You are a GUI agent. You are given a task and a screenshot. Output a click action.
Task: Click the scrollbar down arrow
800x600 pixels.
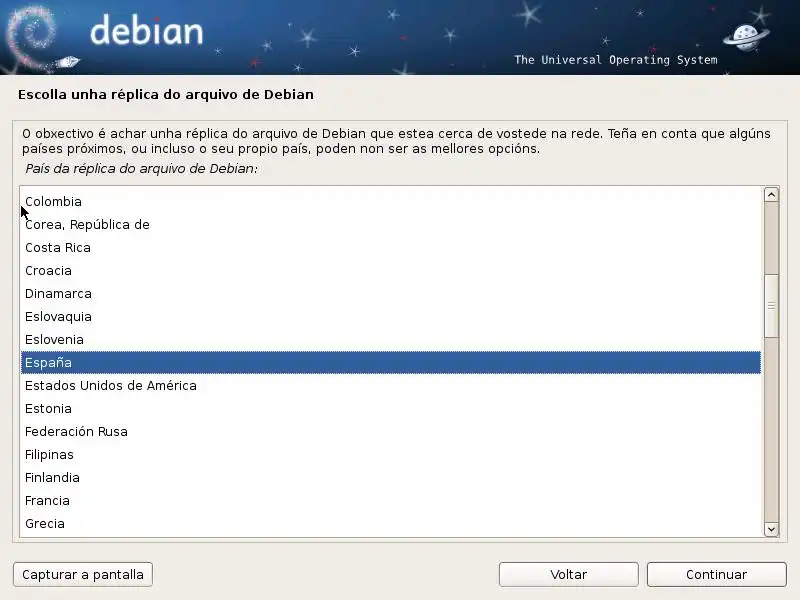771,529
